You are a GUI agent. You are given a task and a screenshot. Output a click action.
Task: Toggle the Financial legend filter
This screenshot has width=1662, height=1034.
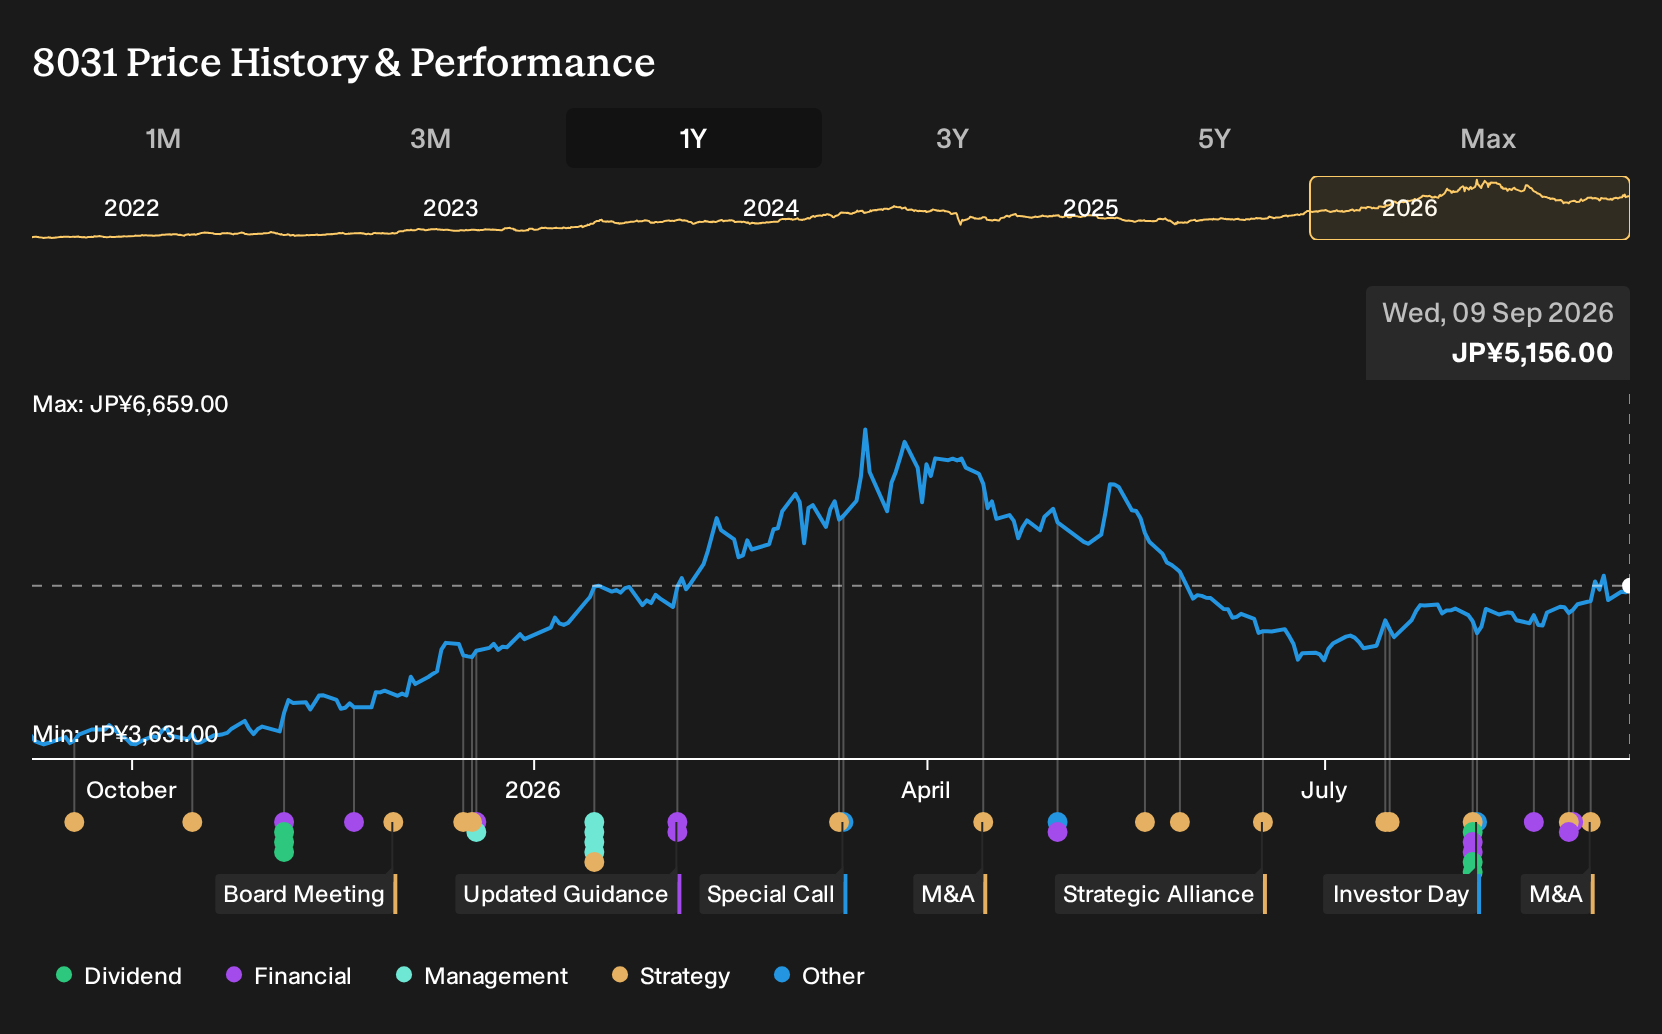(x=289, y=976)
